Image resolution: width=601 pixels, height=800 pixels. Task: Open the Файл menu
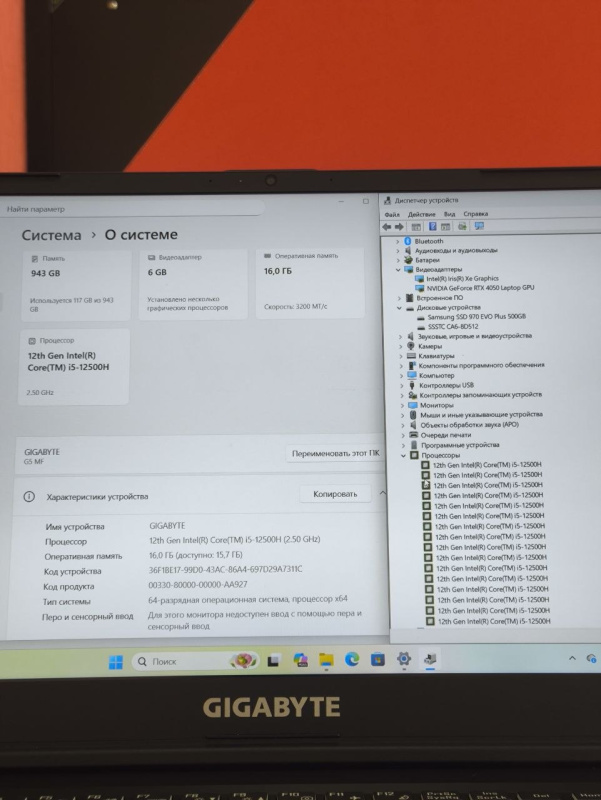[x=392, y=215]
